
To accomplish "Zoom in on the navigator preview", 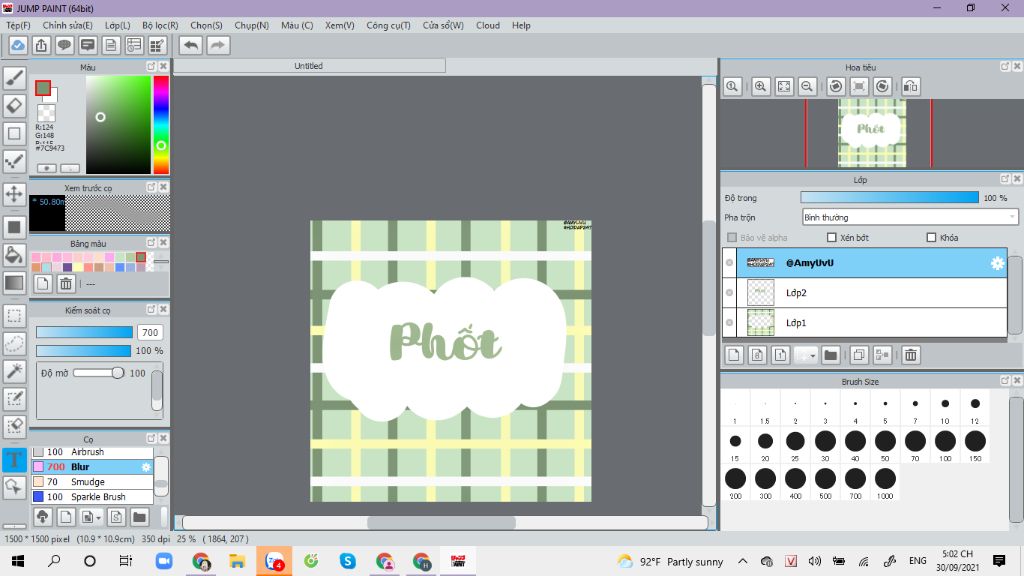I will (x=761, y=87).
